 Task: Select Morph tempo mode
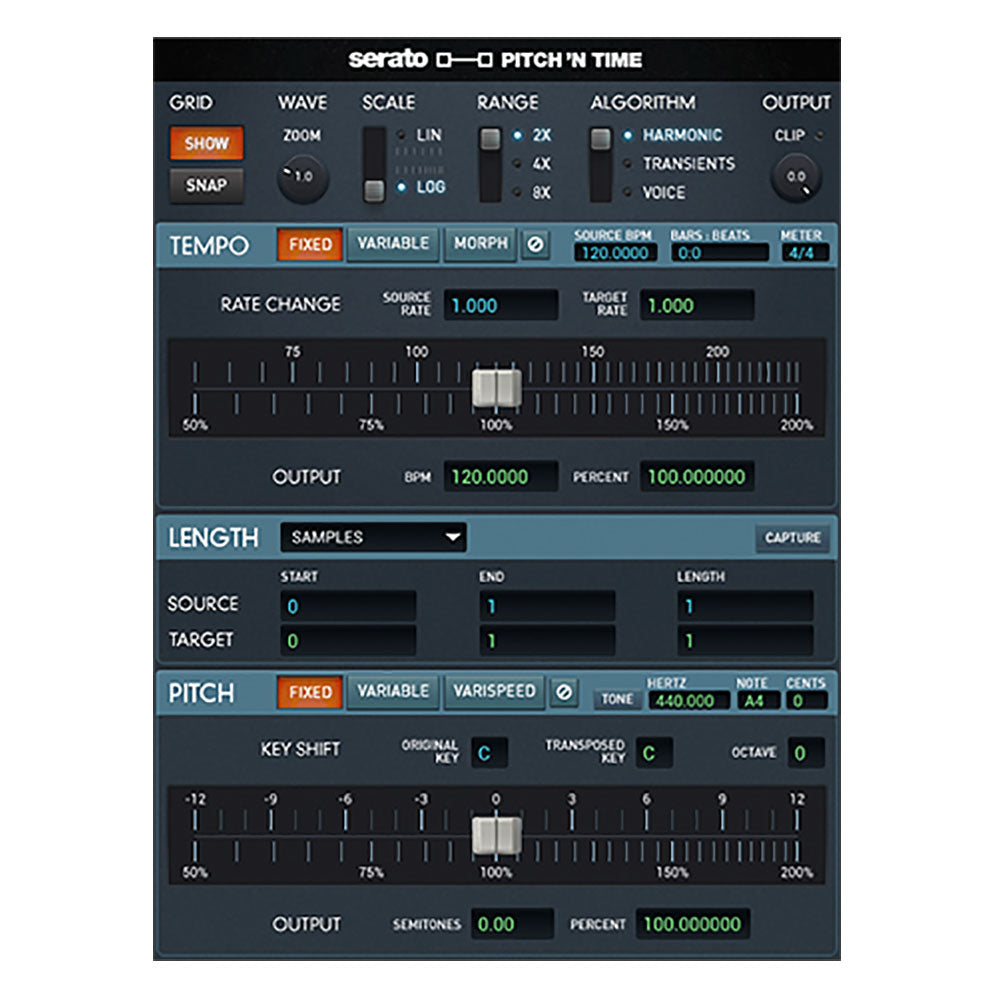(479, 242)
